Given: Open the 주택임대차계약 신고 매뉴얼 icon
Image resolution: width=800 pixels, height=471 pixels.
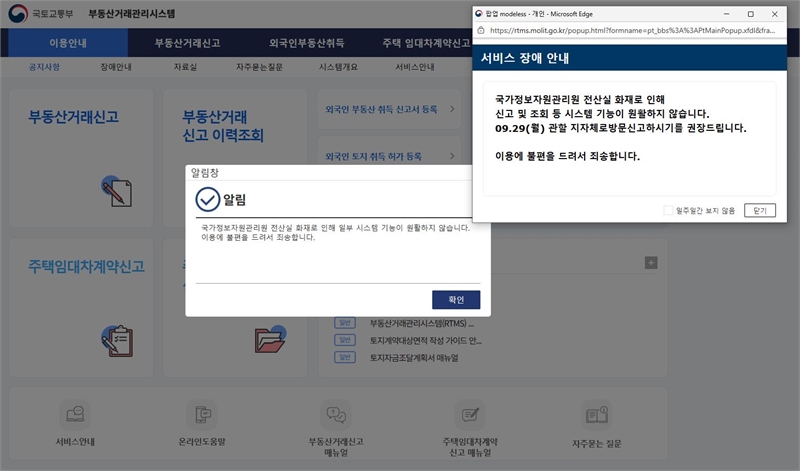Looking at the screenshot, I should coord(467,413).
